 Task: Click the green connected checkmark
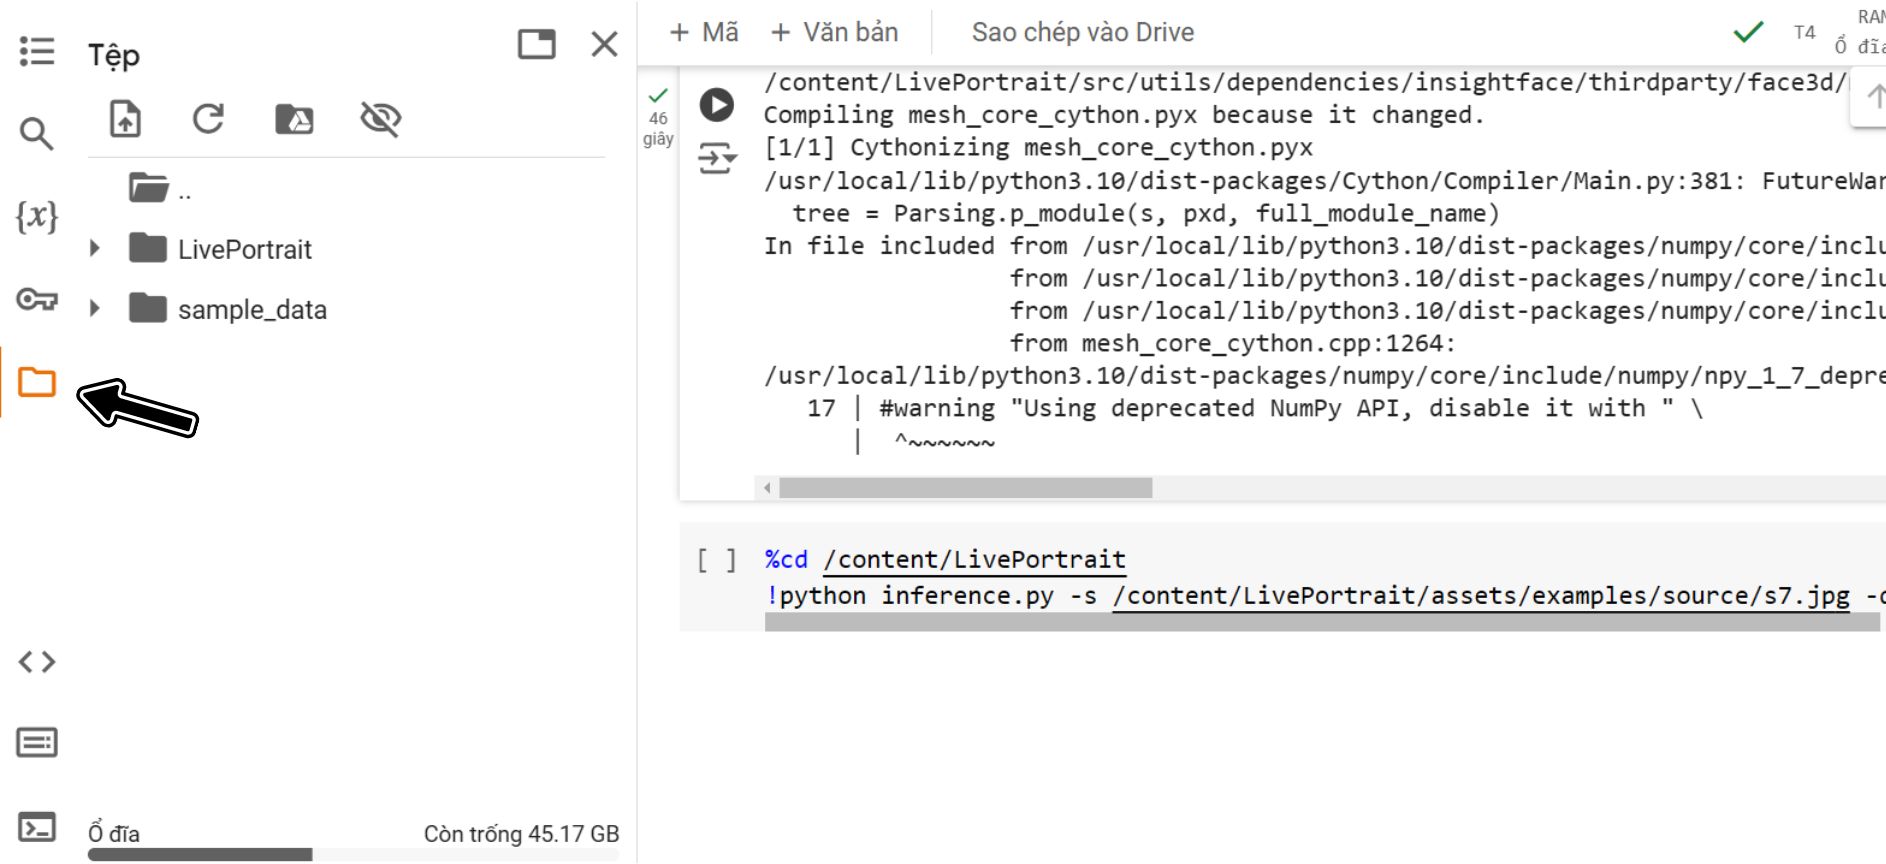tap(1748, 32)
